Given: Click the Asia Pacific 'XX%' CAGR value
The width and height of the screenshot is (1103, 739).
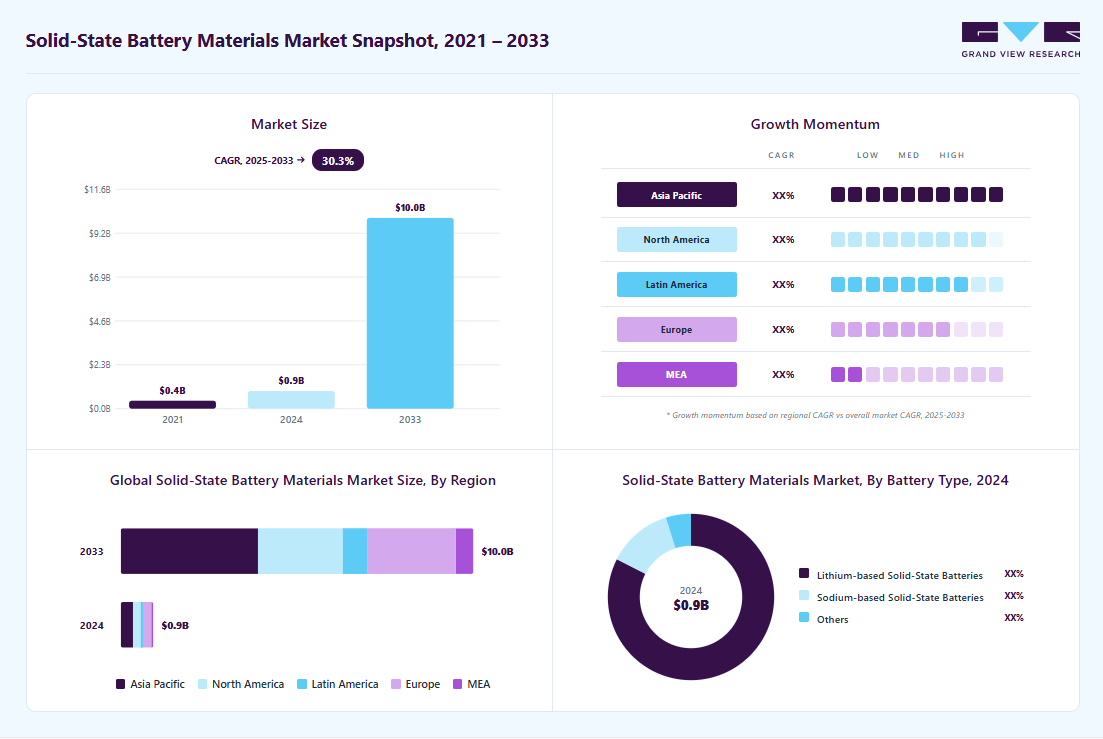Looking at the screenshot, I should click(783, 195).
